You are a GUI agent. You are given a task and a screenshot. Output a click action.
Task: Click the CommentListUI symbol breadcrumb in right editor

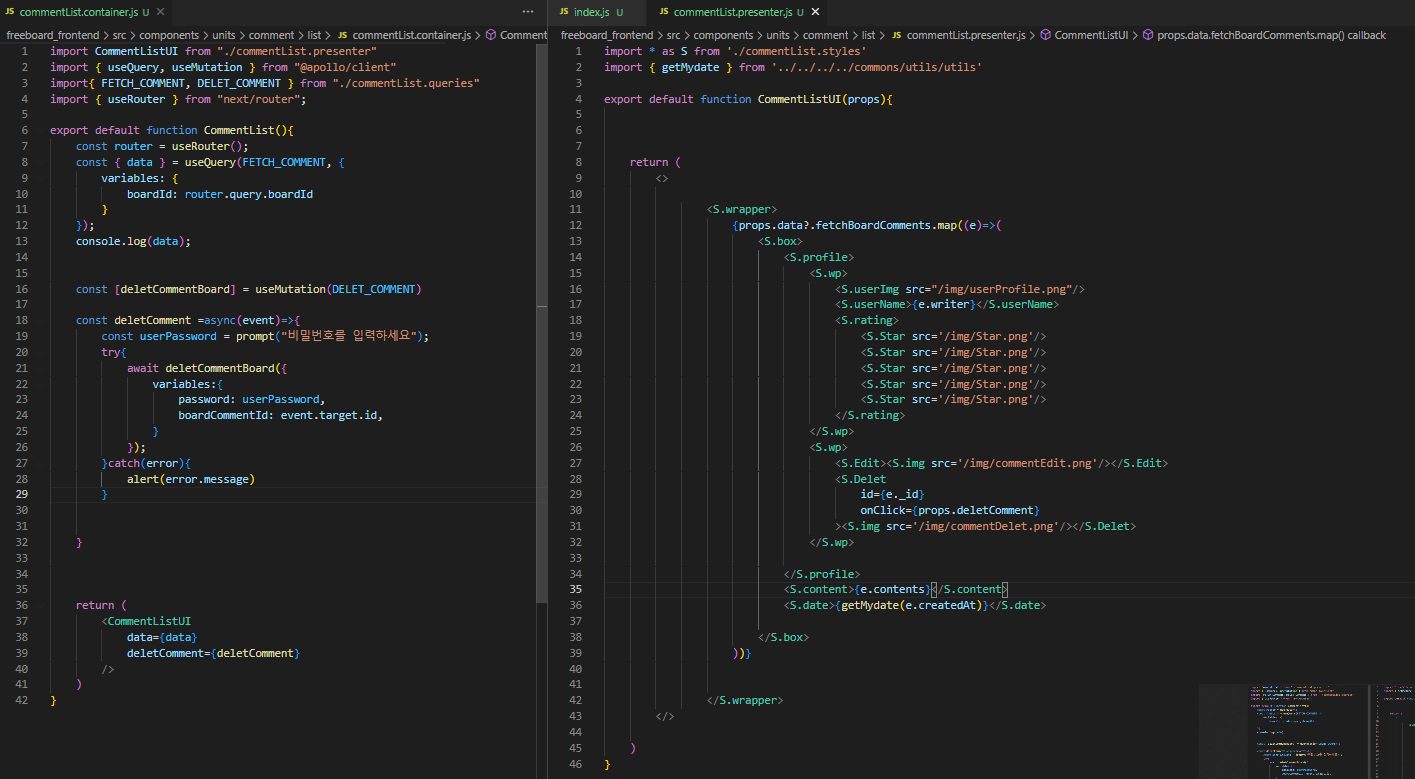coord(1084,35)
